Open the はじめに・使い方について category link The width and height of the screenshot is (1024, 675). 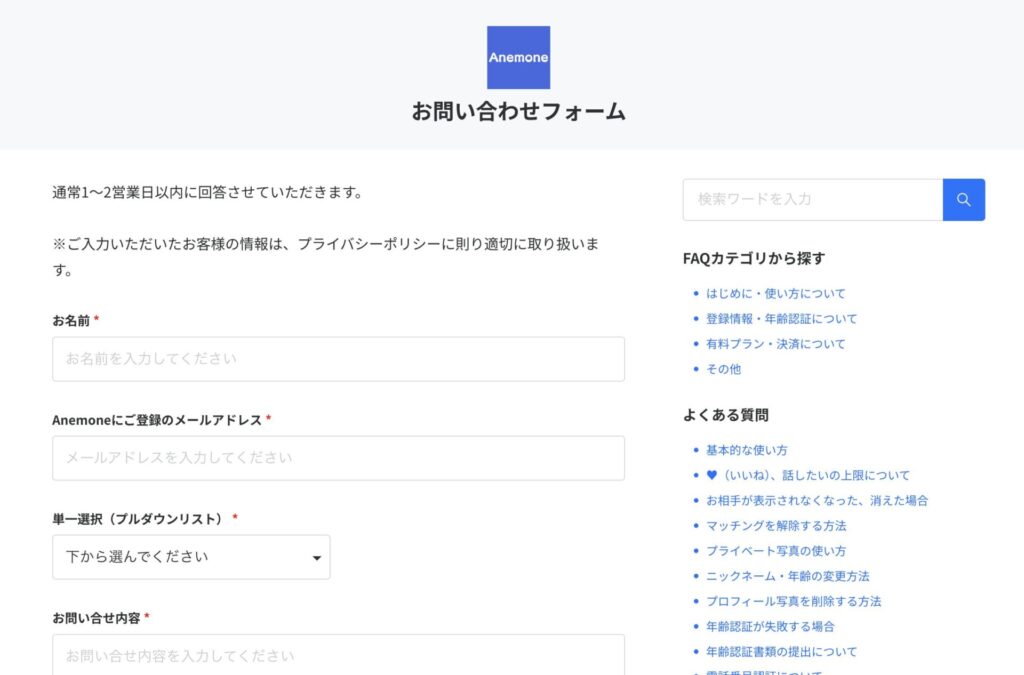(x=778, y=293)
